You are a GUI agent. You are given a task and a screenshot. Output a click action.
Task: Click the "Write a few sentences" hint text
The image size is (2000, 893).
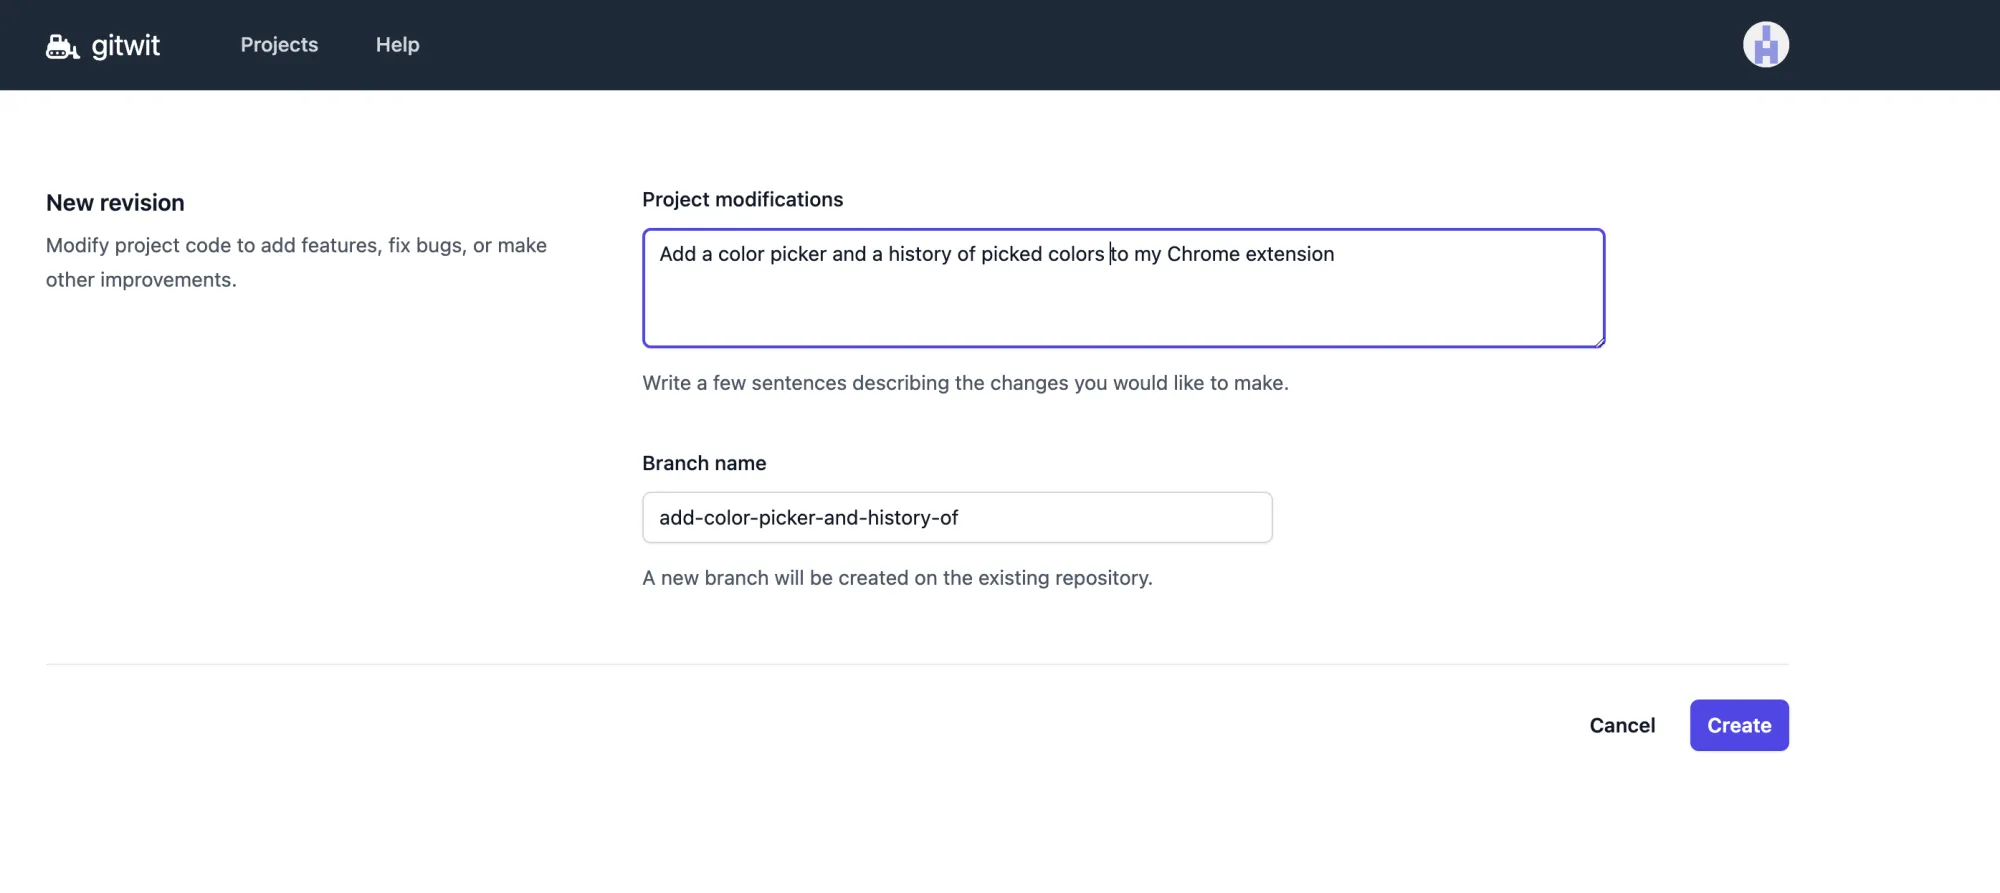click(x=964, y=383)
